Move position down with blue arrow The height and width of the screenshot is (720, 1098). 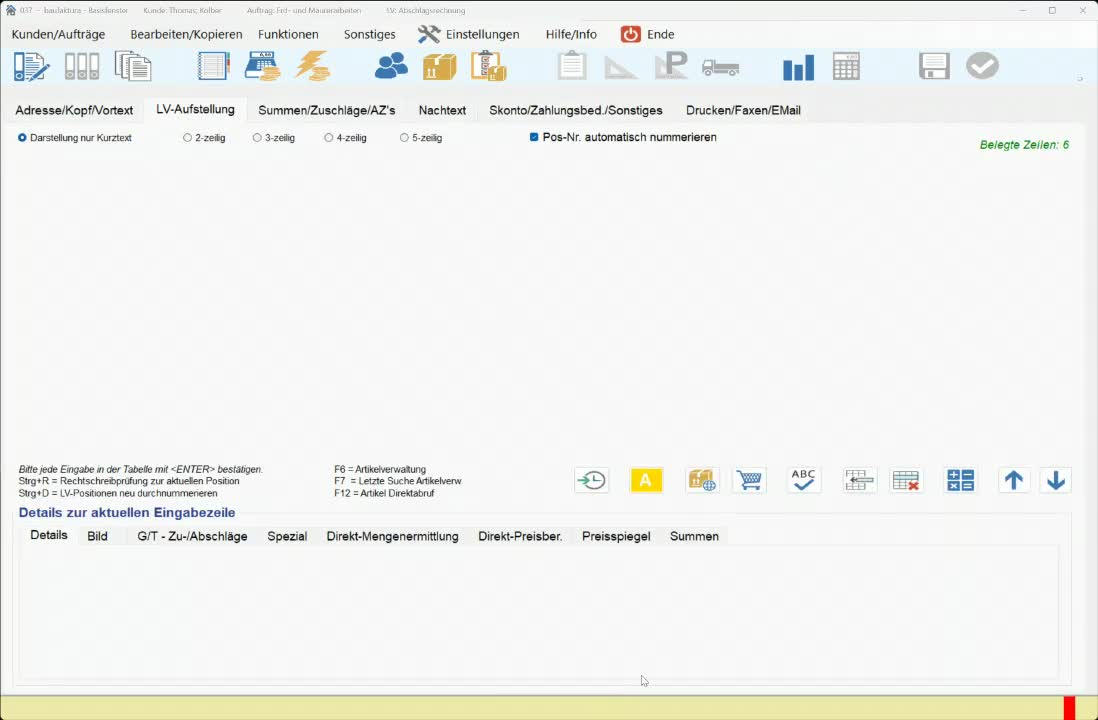1055,480
